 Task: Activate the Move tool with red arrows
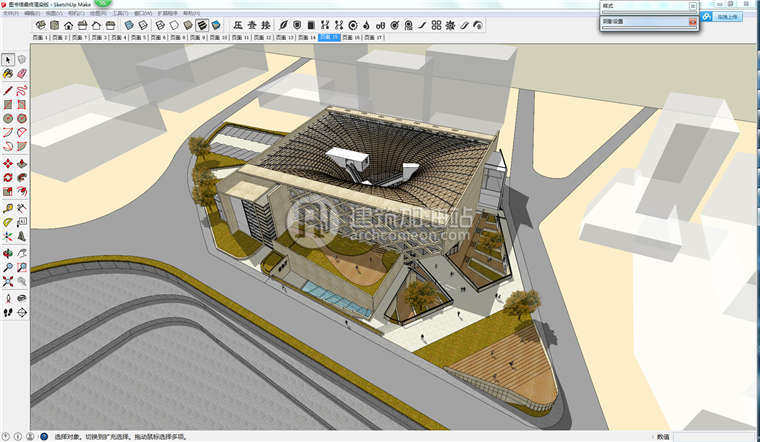[8, 164]
